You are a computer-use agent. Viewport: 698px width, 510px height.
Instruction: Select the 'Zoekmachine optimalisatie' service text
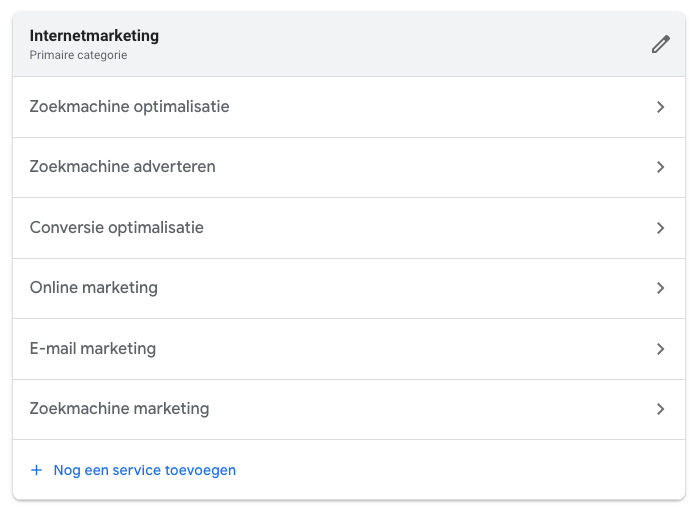[130, 107]
